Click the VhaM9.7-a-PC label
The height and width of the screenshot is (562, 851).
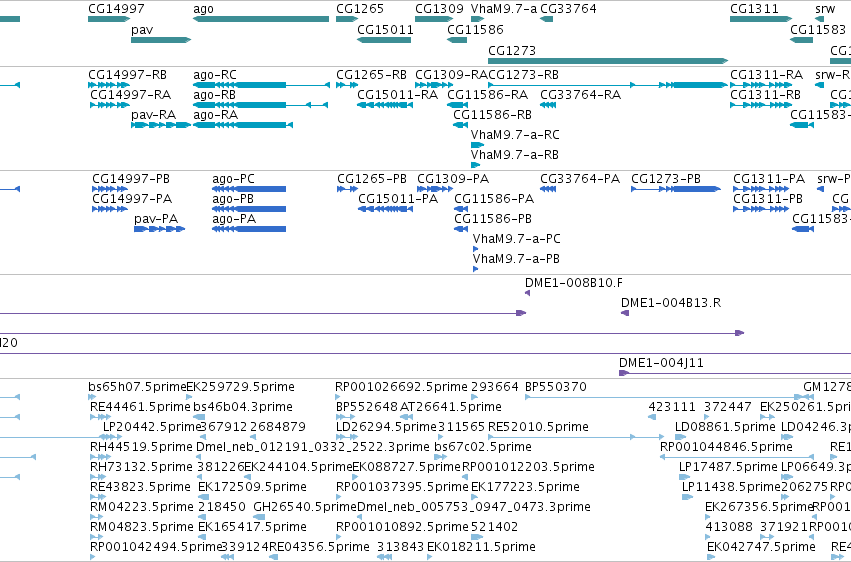(517, 239)
